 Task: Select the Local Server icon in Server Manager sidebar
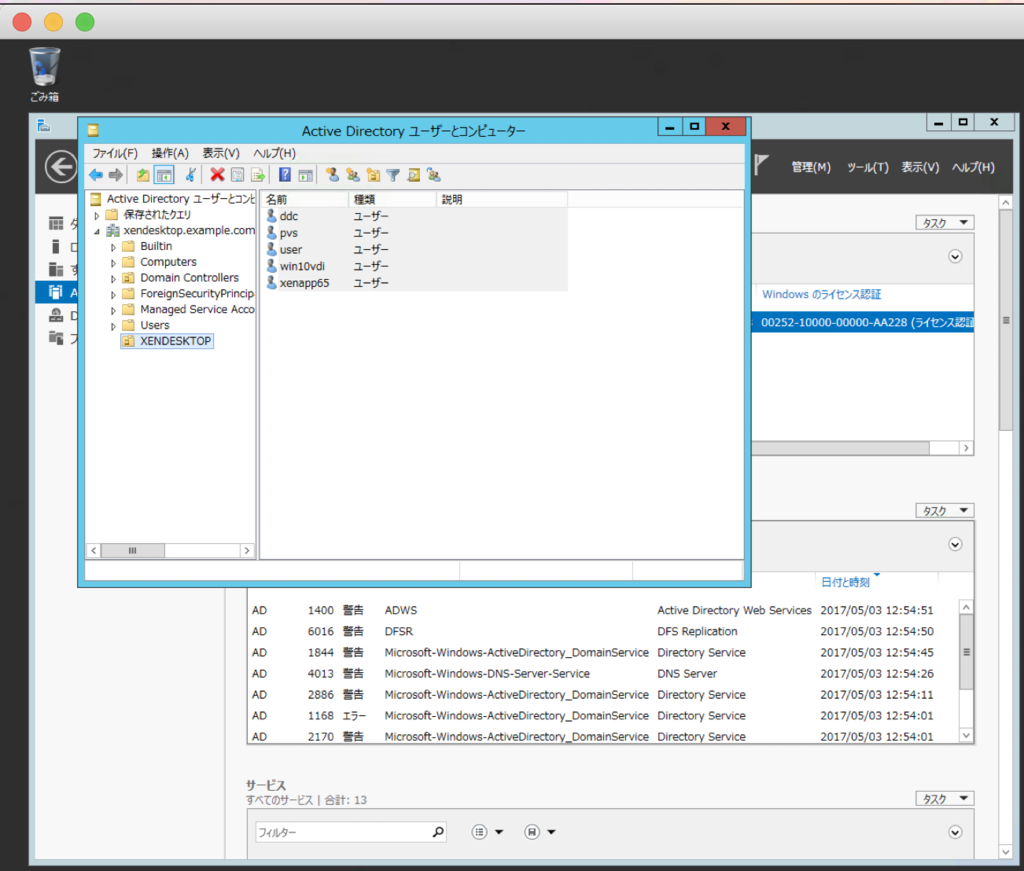[56, 247]
